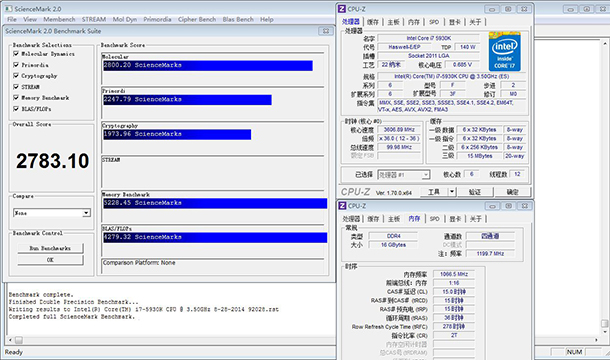Screen dimensions: 610x360
Task: Click the Memory Benchmark bar 3228.45 ScienceMarks
Action: tap(215, 203)
